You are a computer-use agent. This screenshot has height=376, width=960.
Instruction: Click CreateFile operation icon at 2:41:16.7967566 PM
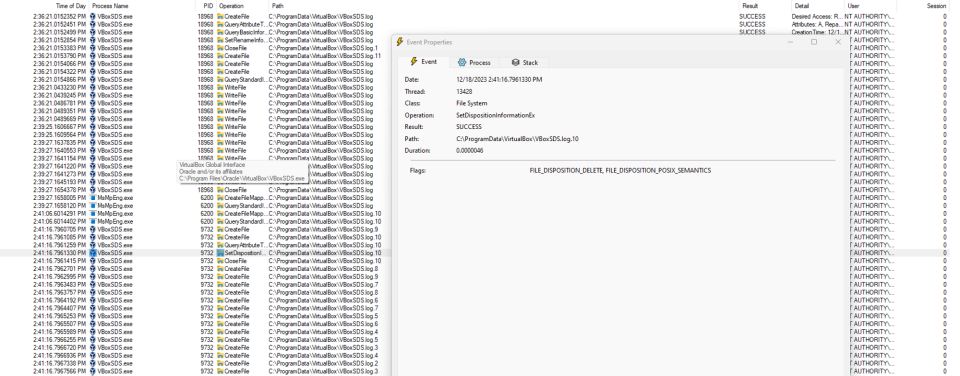(220, 371)
